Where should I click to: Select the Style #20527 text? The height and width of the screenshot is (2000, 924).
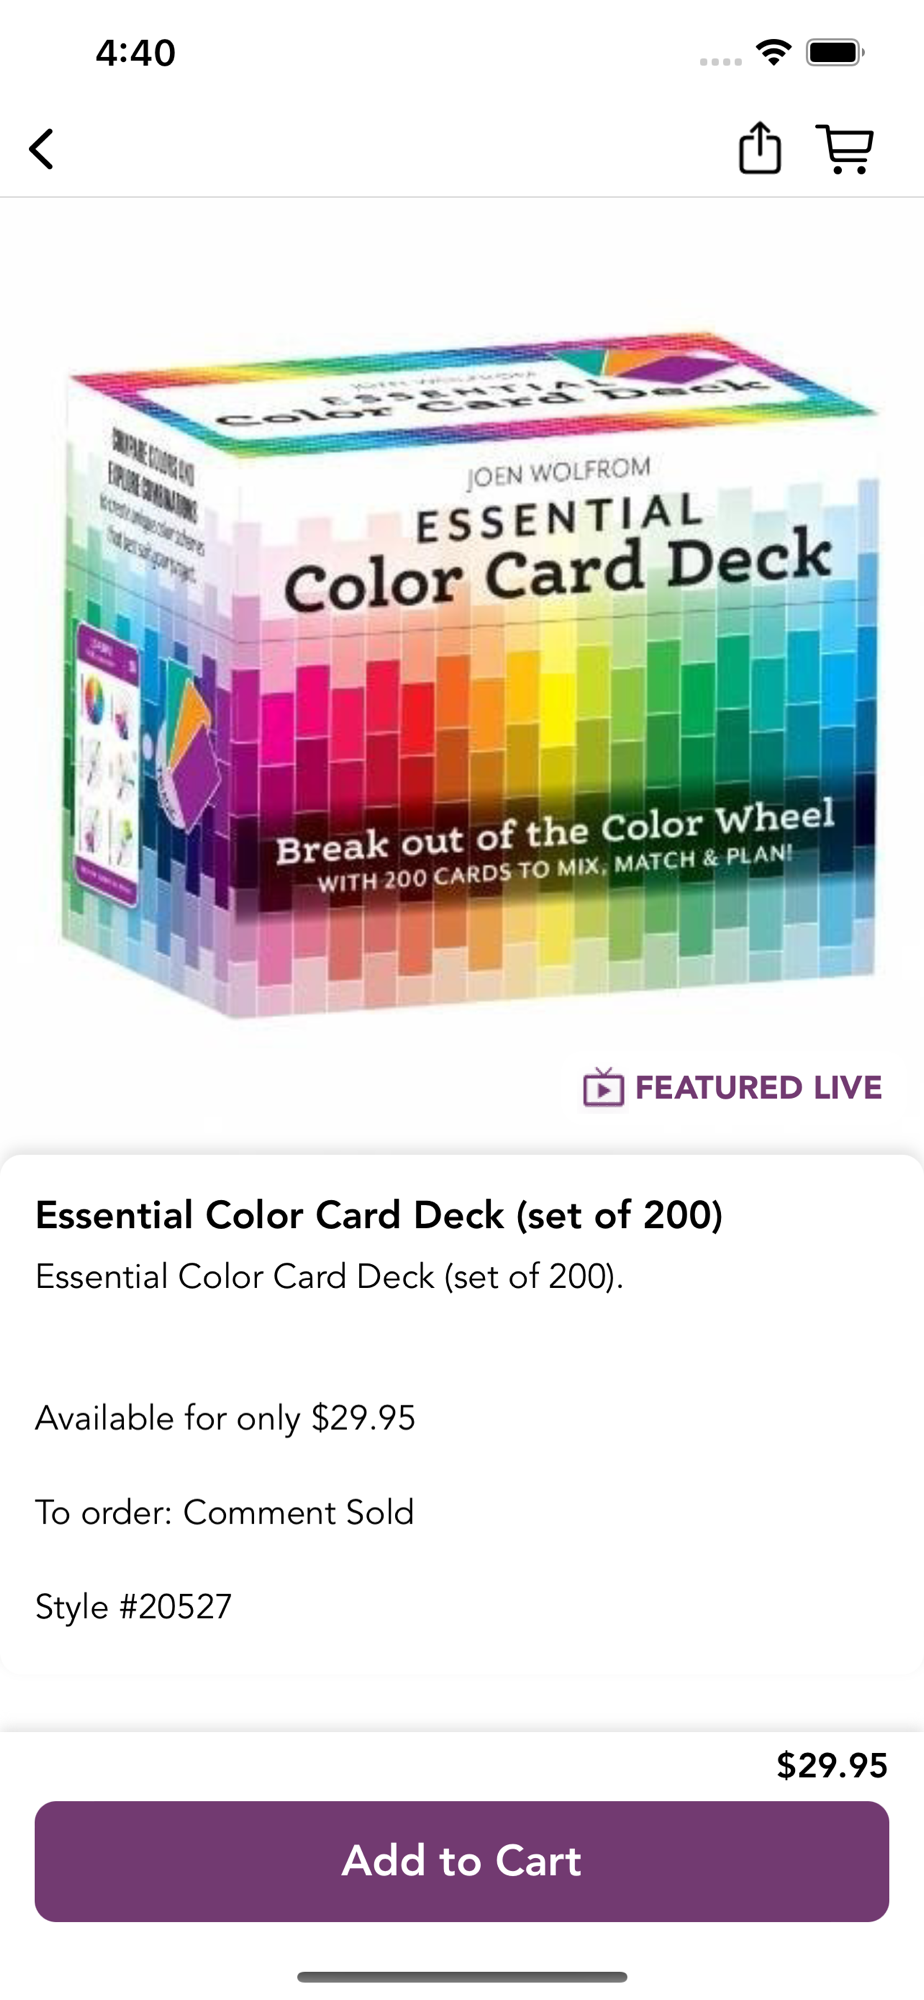tap(133, 1606)
